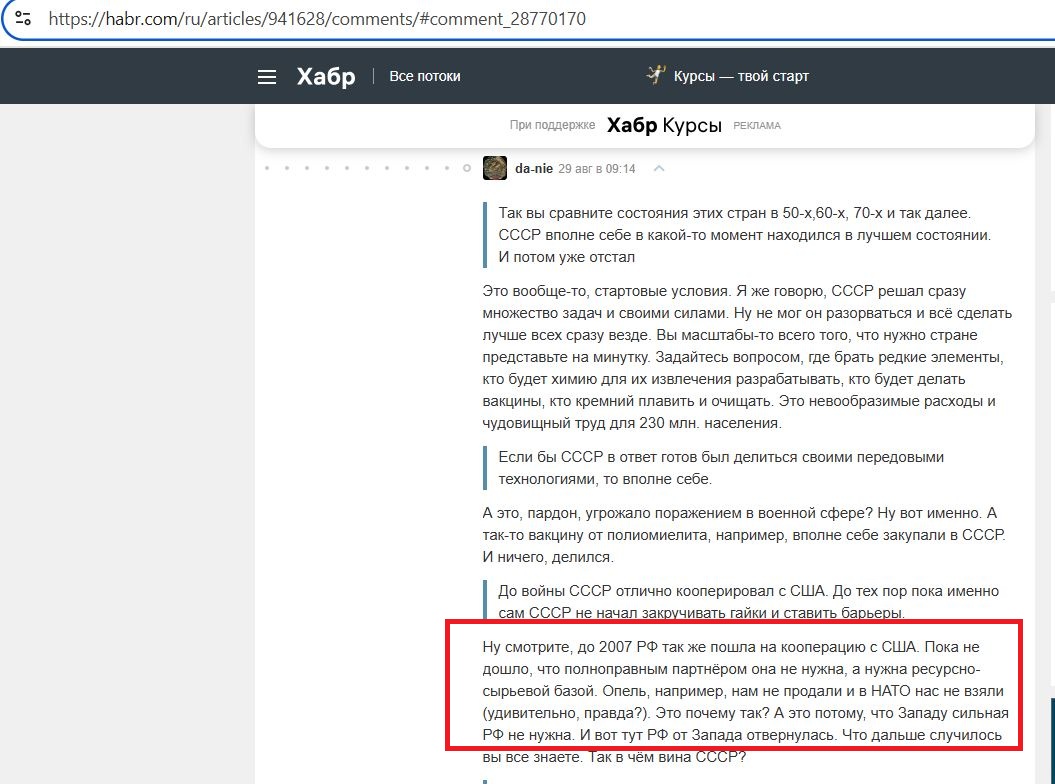This screenshot has width=1055, height=784.
Task: Click the first dot of the thread indent line
Action: pos(267,169)
